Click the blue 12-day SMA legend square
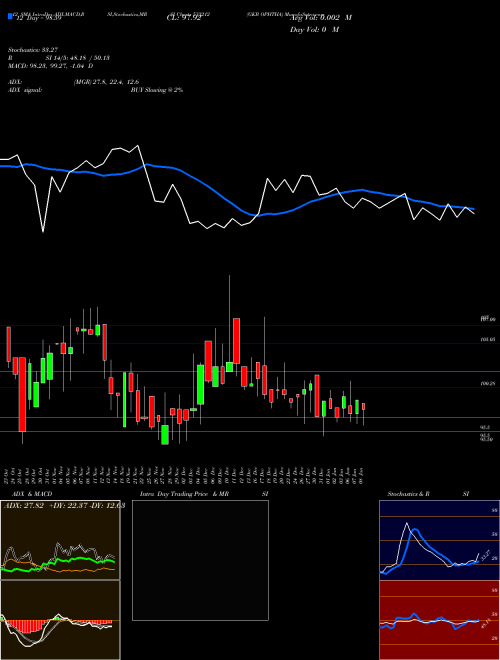 (10, 16)
